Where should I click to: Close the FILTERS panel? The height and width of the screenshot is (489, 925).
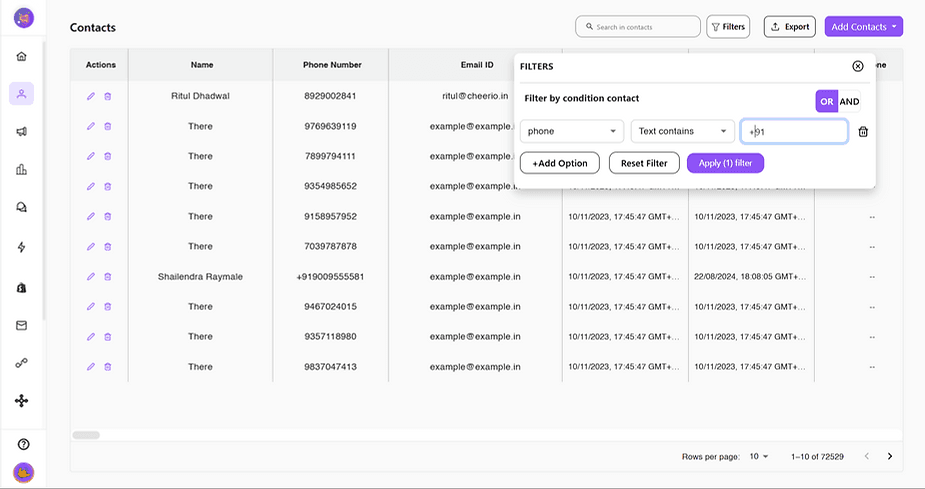click(858, 66)
